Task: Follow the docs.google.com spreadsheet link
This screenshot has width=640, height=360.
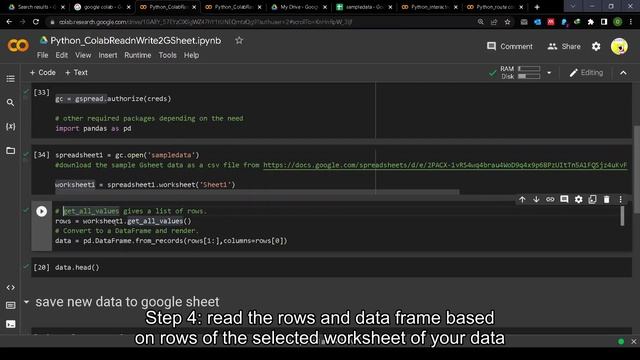Action: coord(445,165)
